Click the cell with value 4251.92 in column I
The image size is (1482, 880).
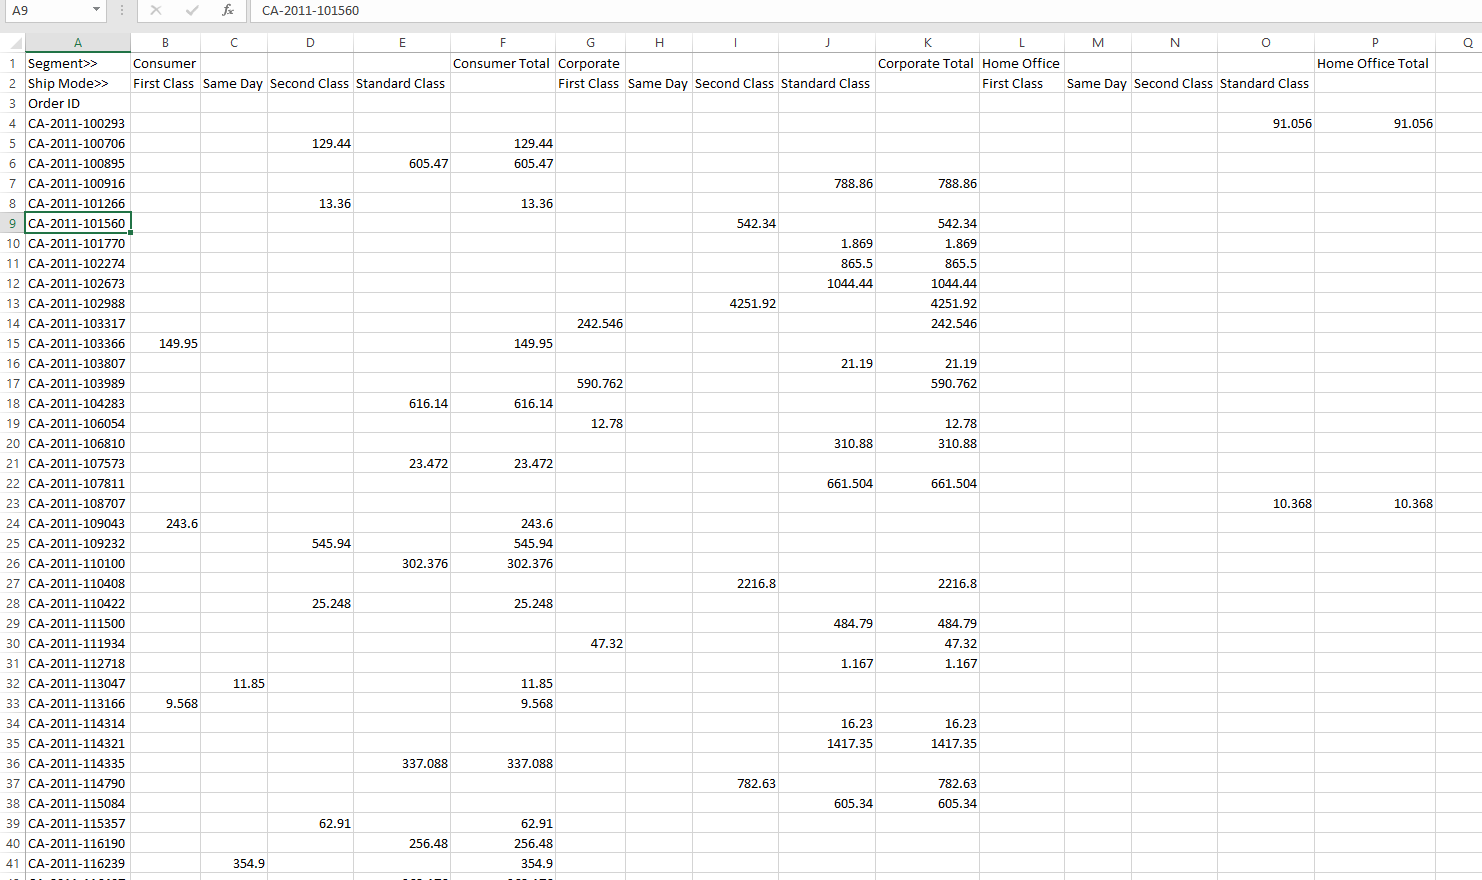point(735,304)
